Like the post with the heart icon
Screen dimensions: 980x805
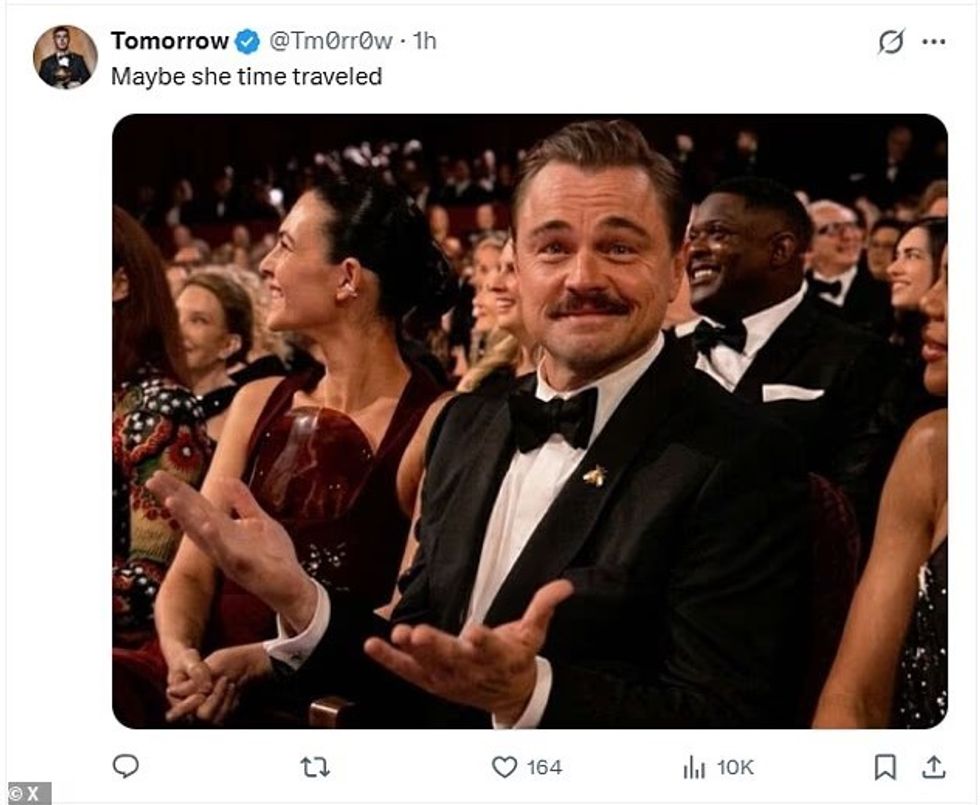pos(505,767)
